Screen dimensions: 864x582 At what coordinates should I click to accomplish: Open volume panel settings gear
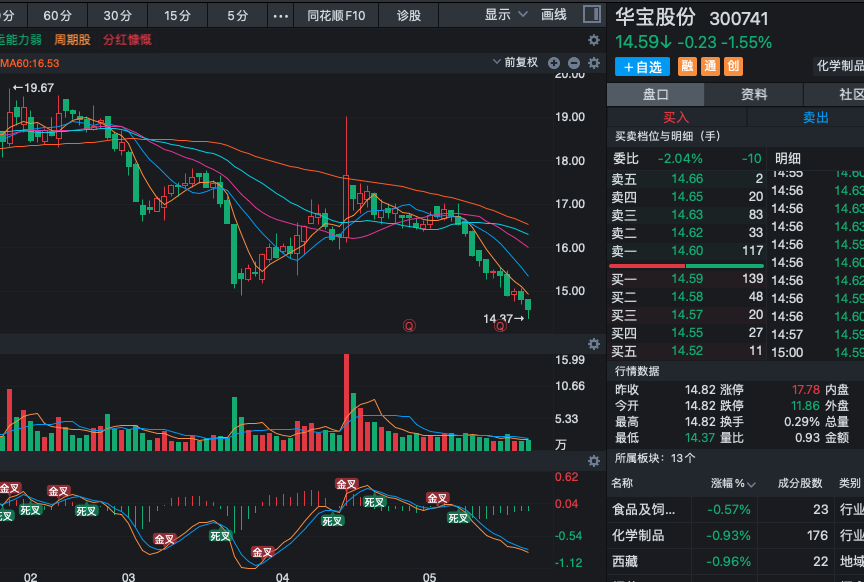[593, 344]
